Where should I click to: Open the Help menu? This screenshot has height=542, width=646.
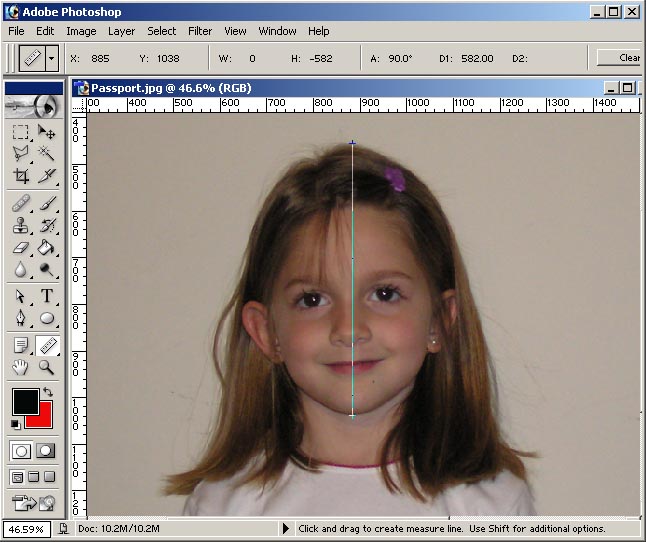(x=318, y=31)
